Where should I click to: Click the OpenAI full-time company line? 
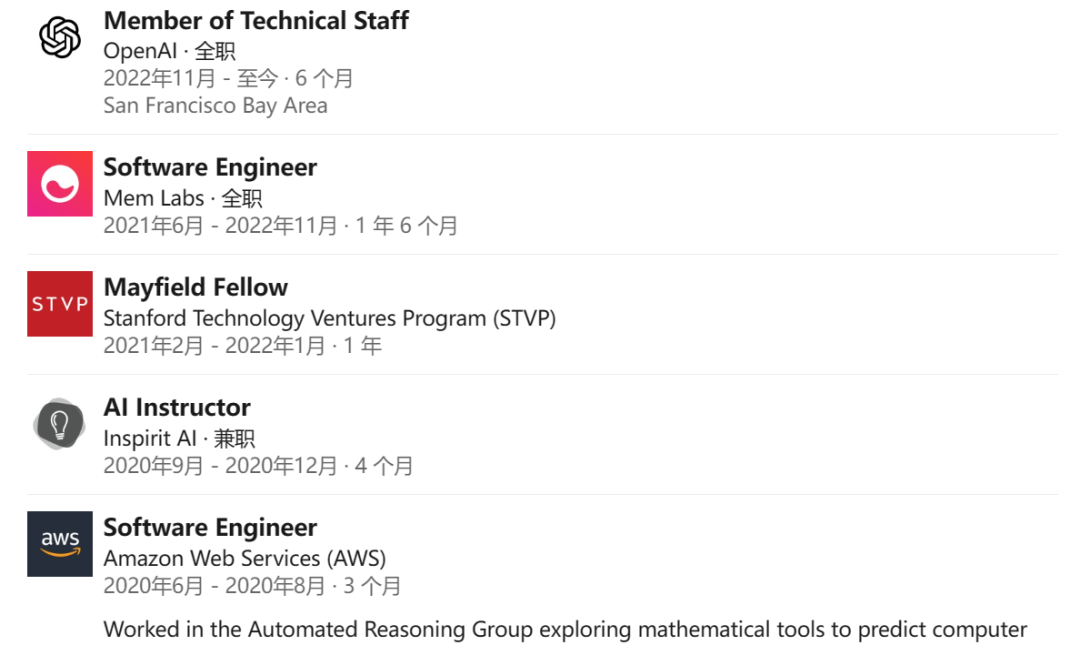pos(168,50)
